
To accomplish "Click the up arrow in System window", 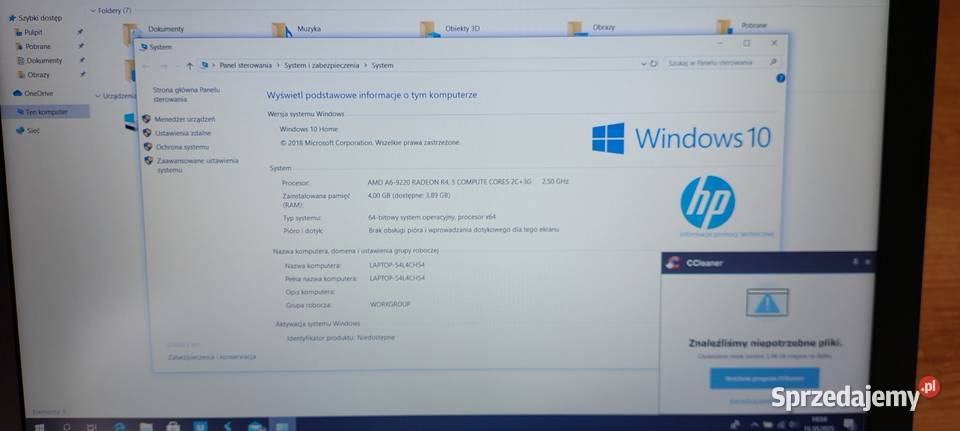I will pyautogui.click(x=190, y=66).
